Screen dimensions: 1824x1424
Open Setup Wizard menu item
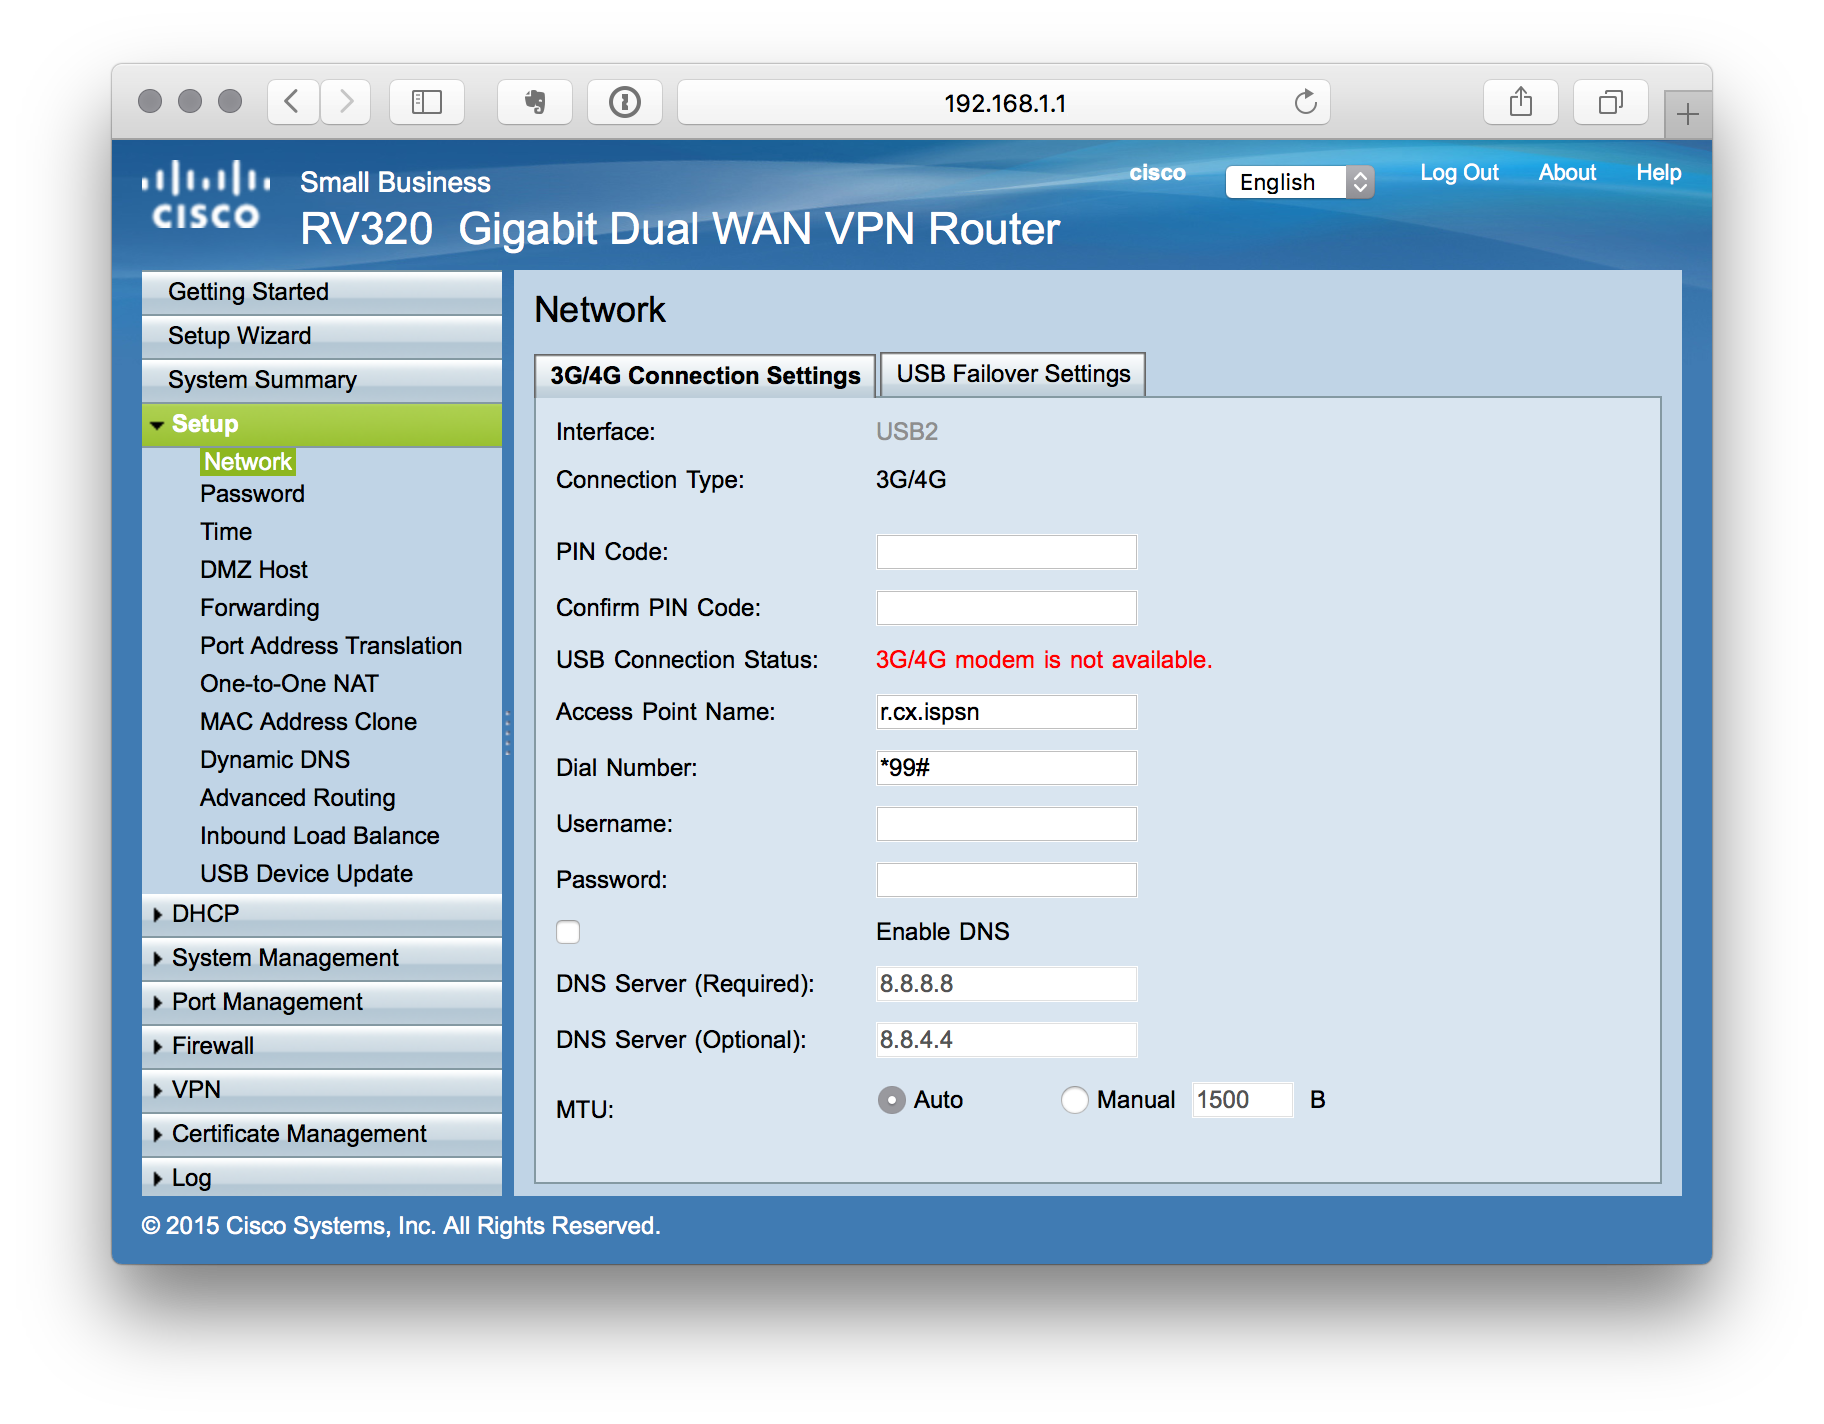[322, 336]
